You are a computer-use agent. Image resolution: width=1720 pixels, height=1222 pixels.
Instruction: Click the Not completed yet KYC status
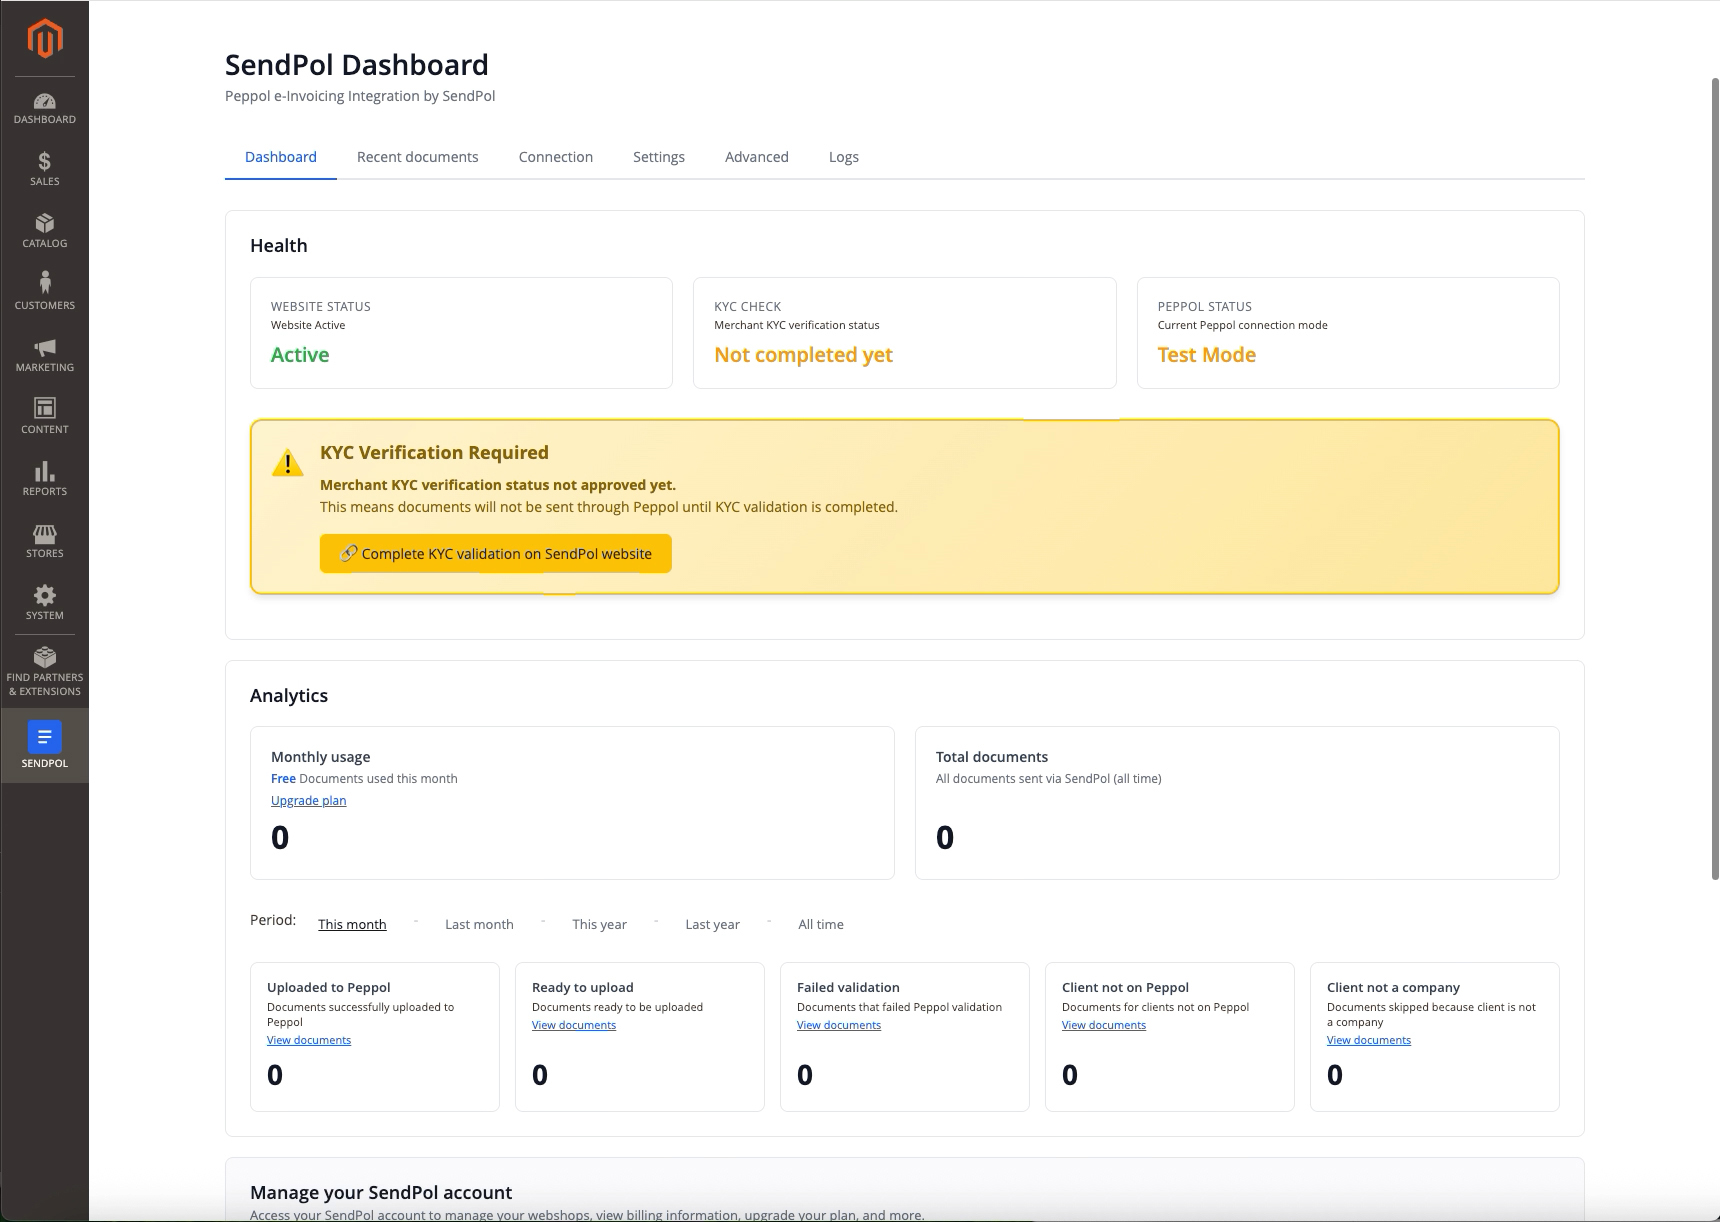click(803, 355)
